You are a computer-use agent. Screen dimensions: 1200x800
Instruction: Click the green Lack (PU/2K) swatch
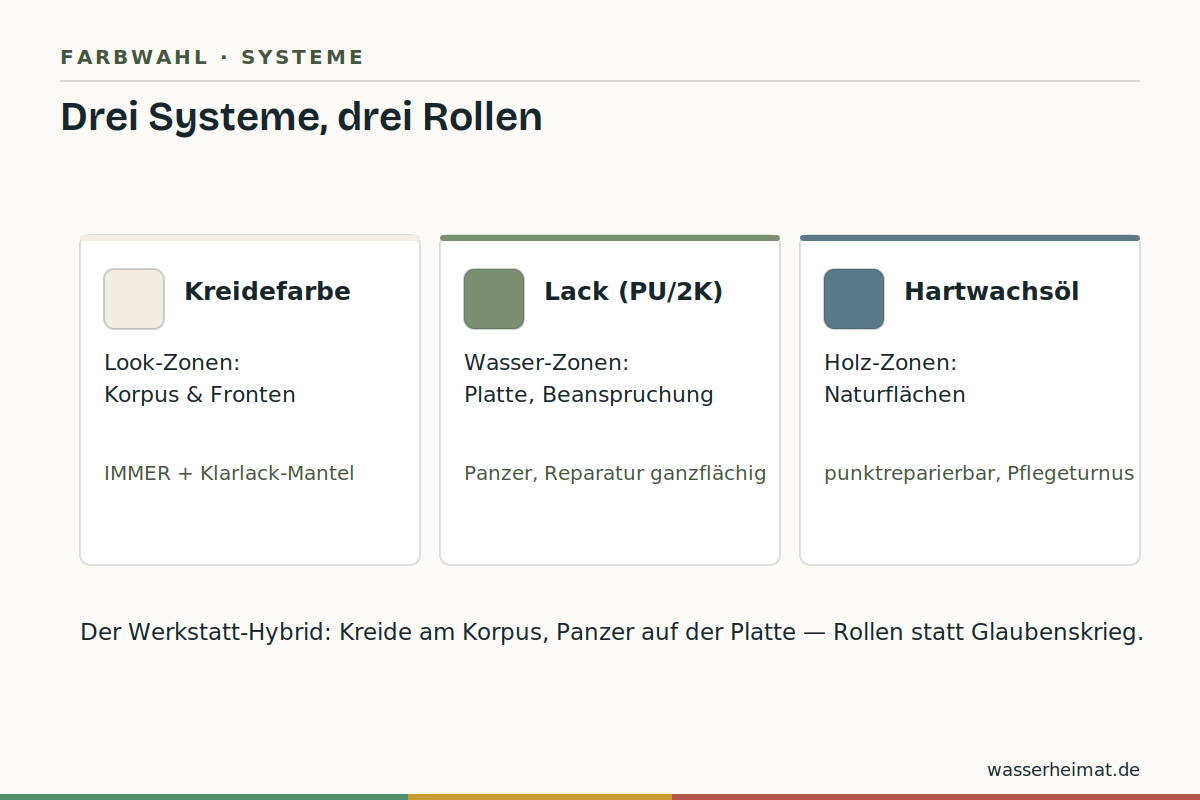494,299
